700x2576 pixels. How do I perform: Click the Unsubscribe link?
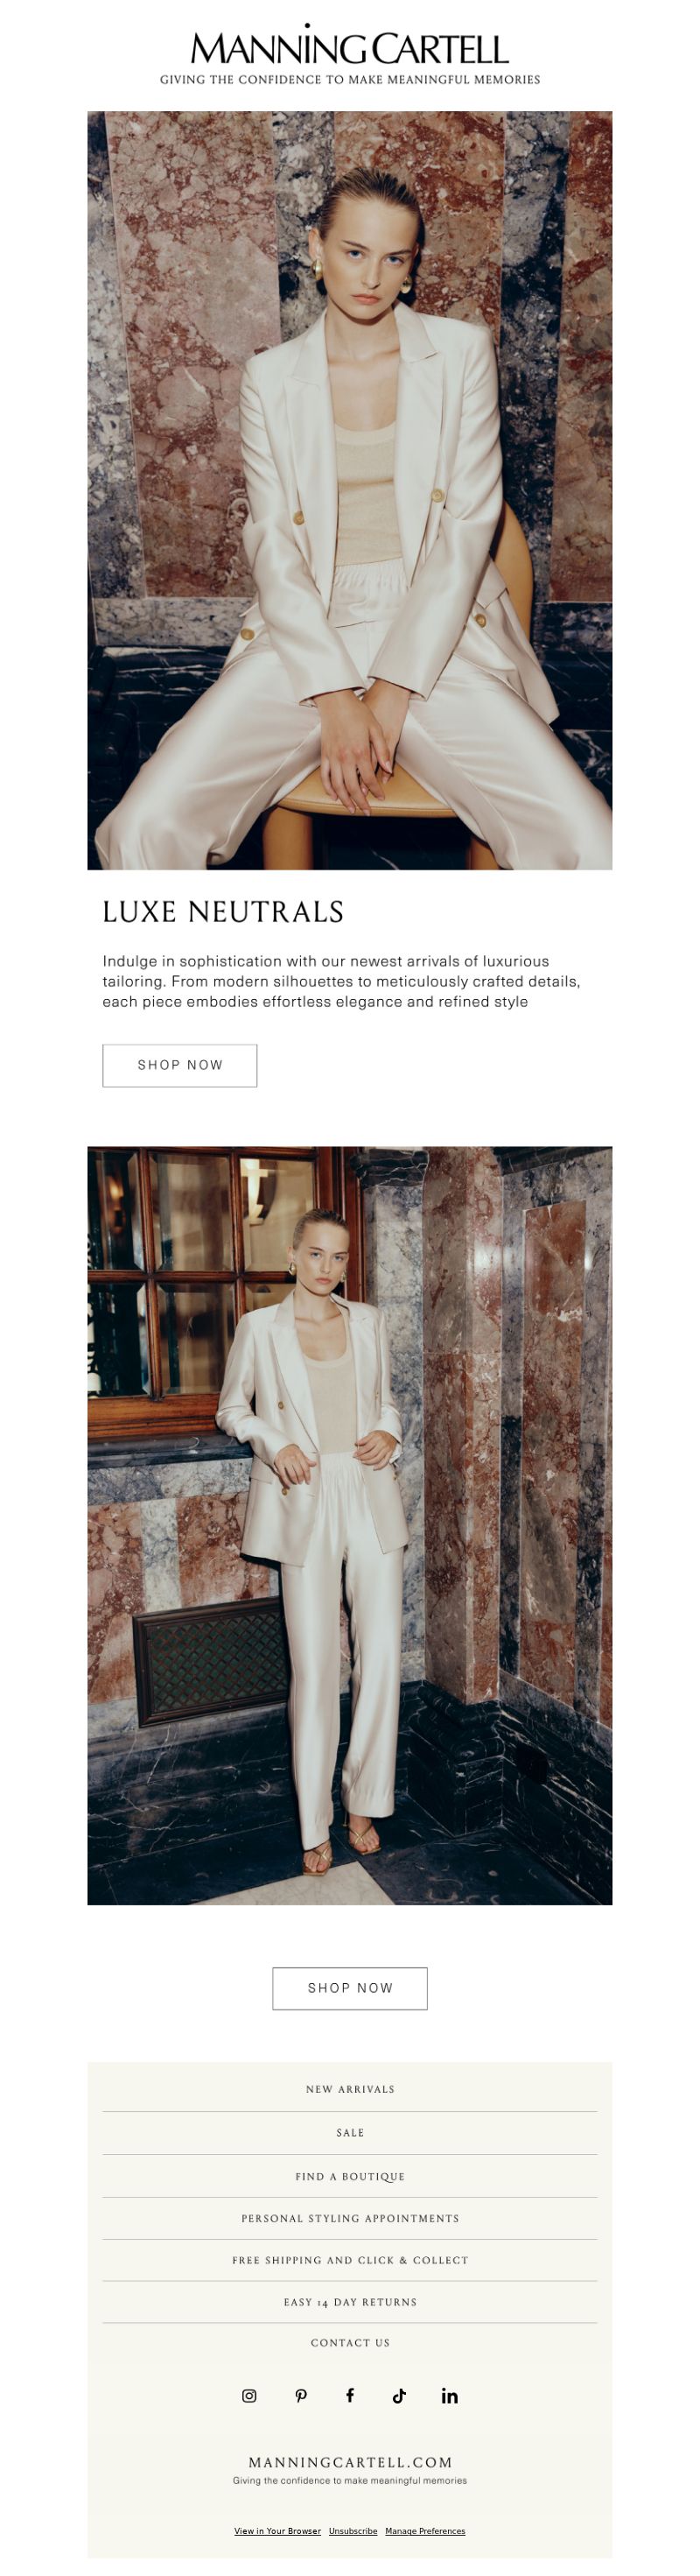tap(353, 2531)
